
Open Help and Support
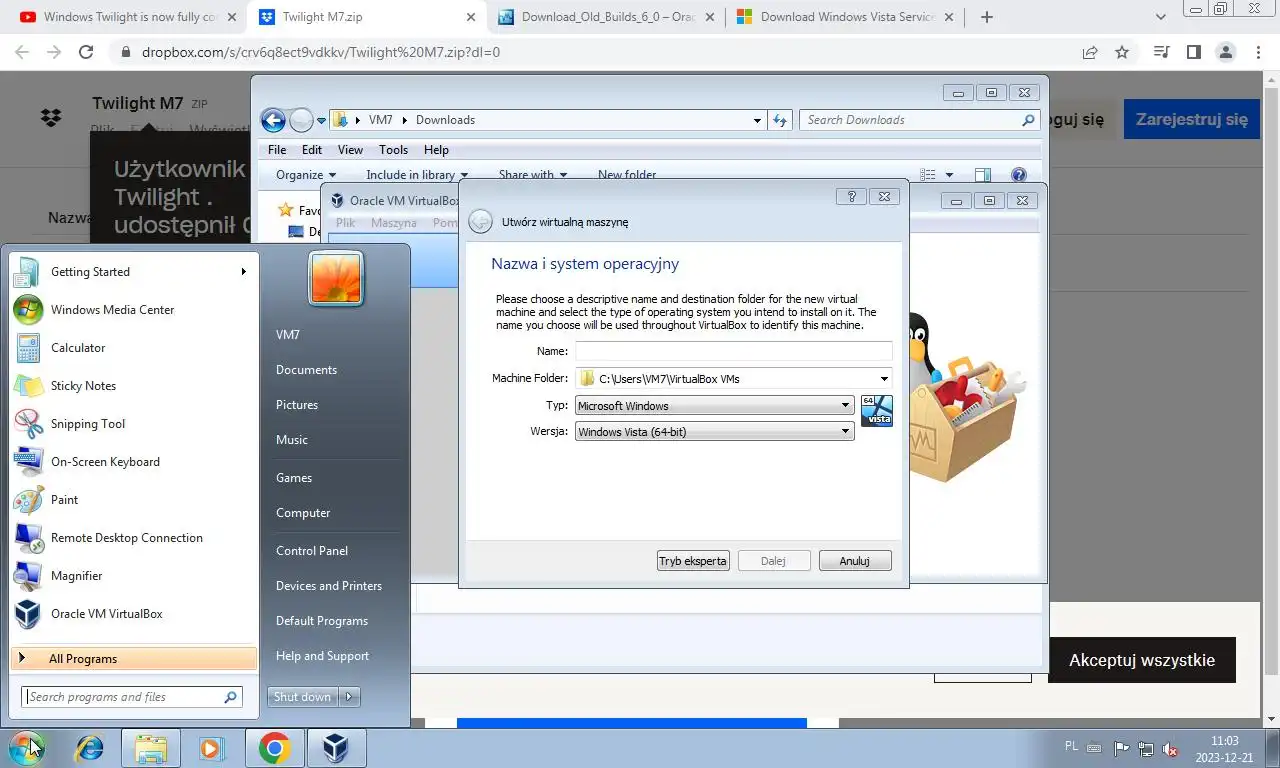point(322,656)
